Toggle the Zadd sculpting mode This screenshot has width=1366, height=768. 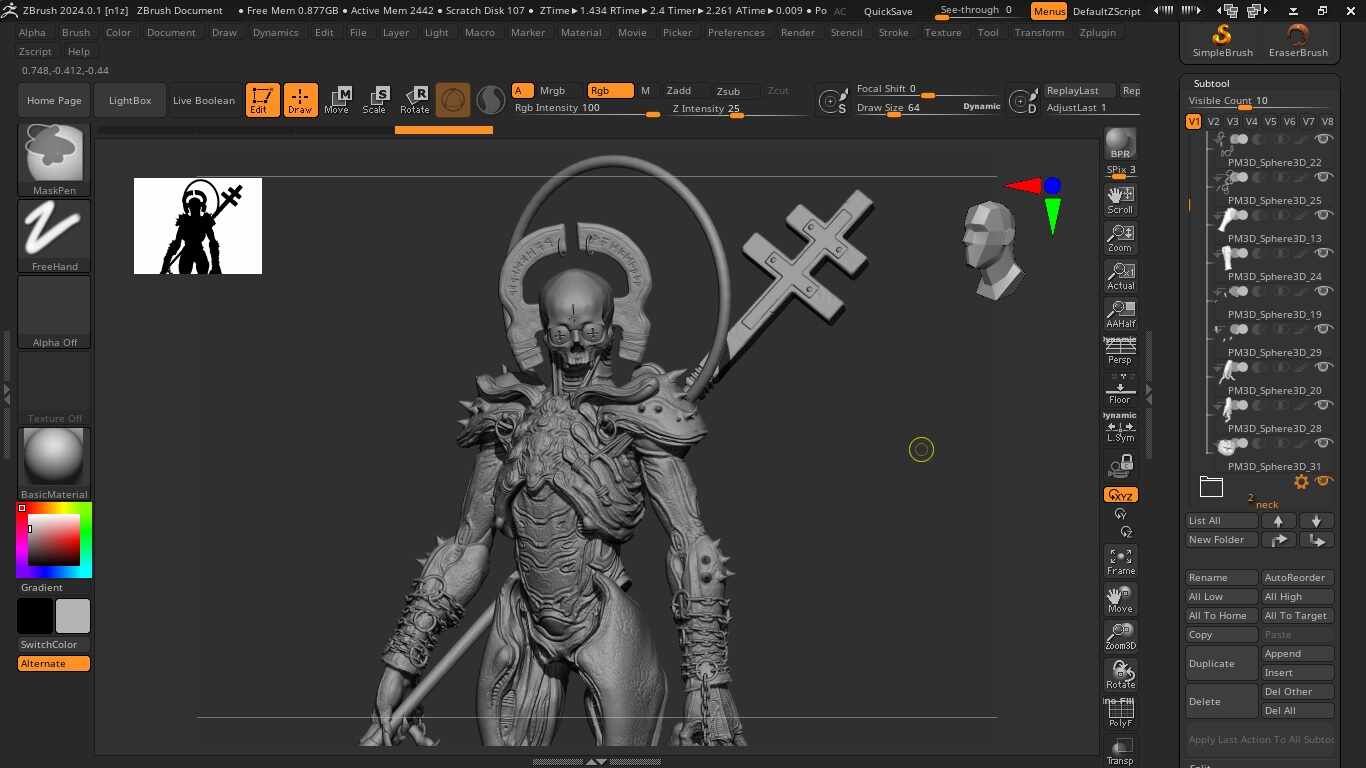(679, 90)
